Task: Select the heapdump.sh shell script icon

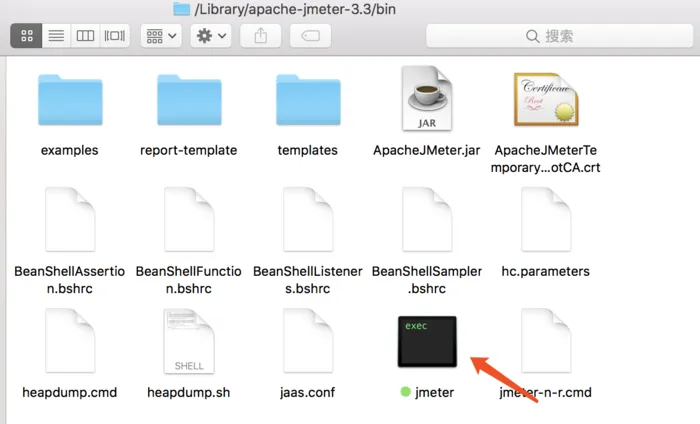Action: tap(189, 341)
